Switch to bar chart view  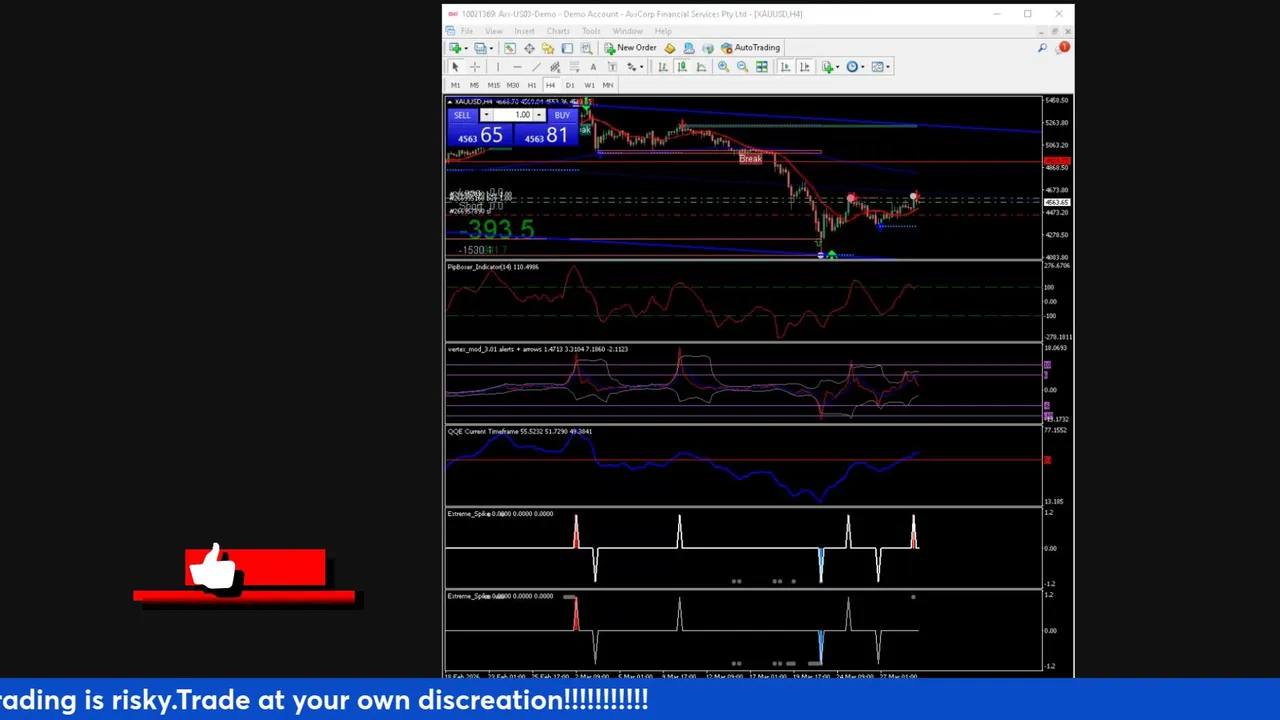tap(662, 67)
